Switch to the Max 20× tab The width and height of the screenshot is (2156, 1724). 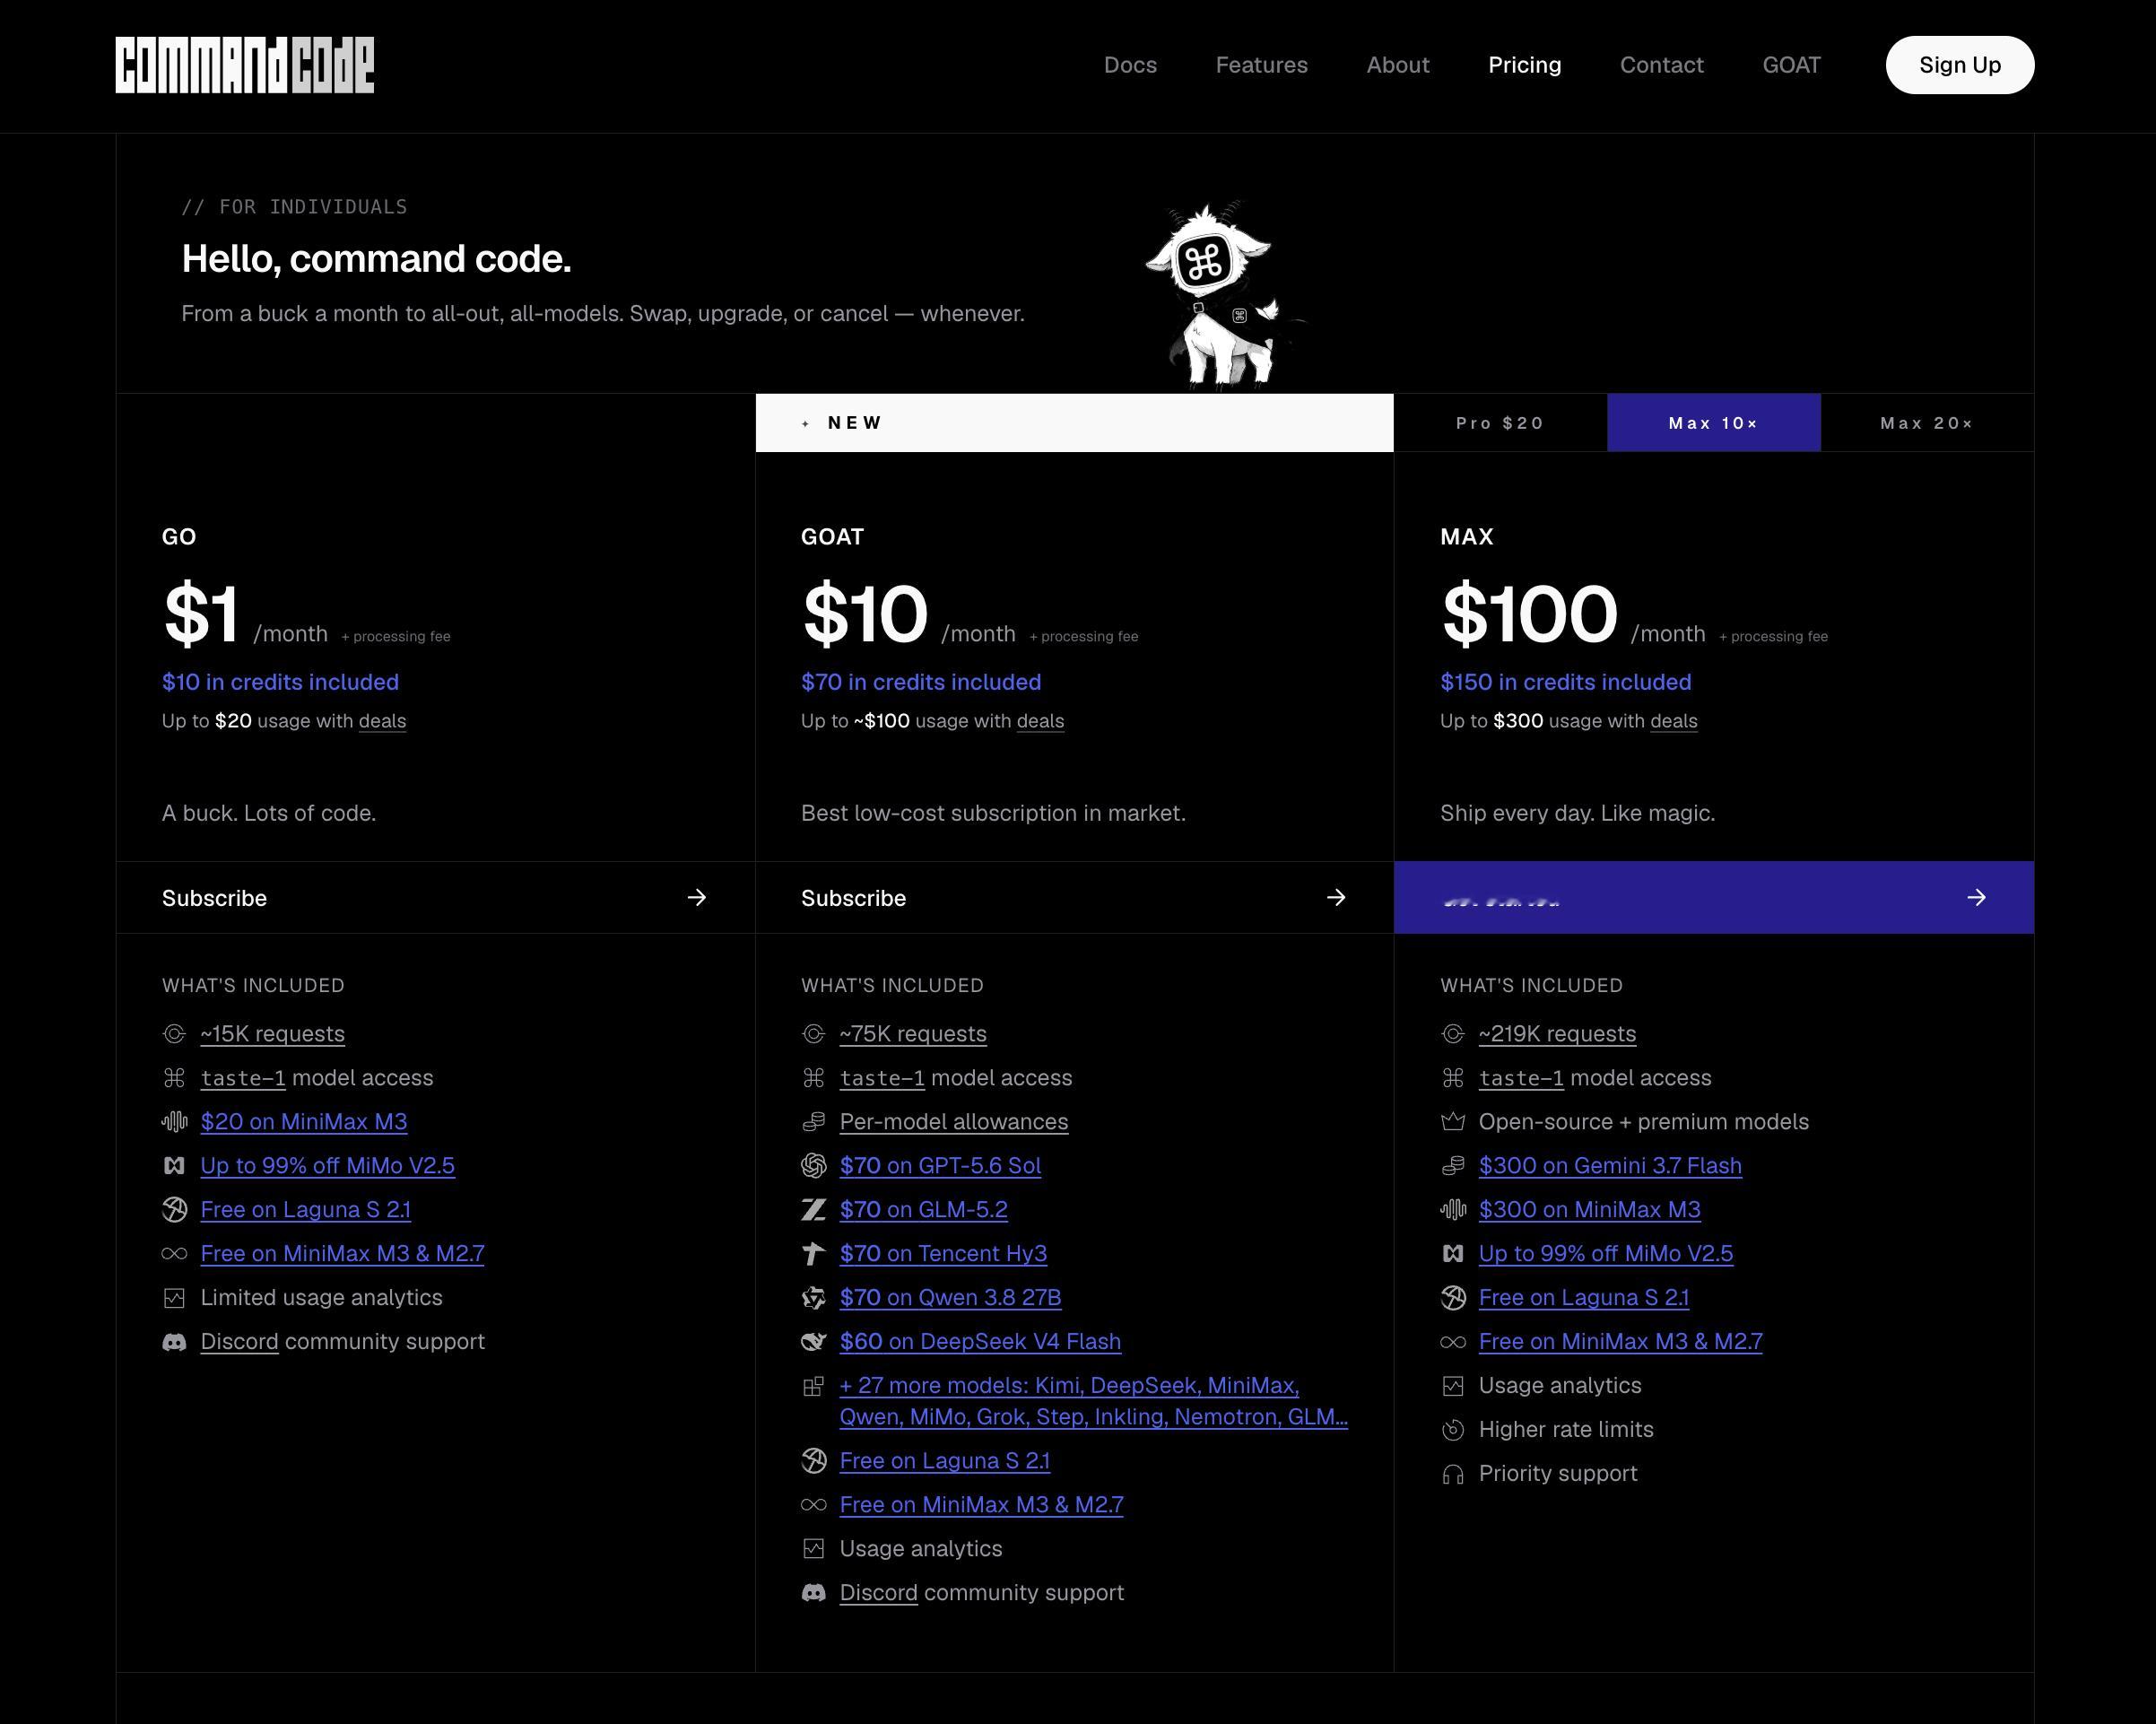(x=1927, y=423)
